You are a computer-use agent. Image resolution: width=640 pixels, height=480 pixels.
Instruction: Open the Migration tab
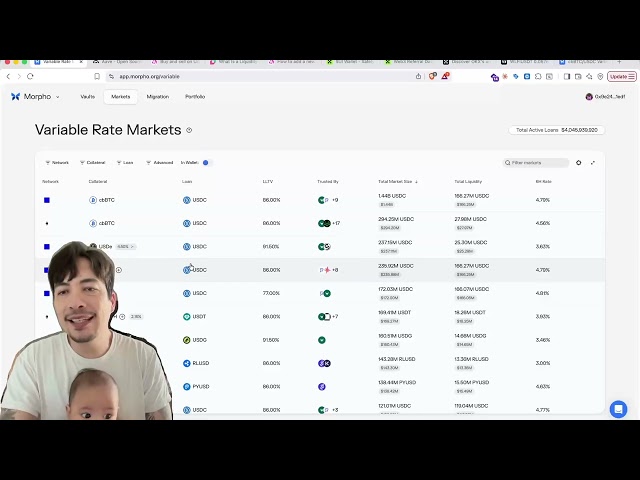158,97
